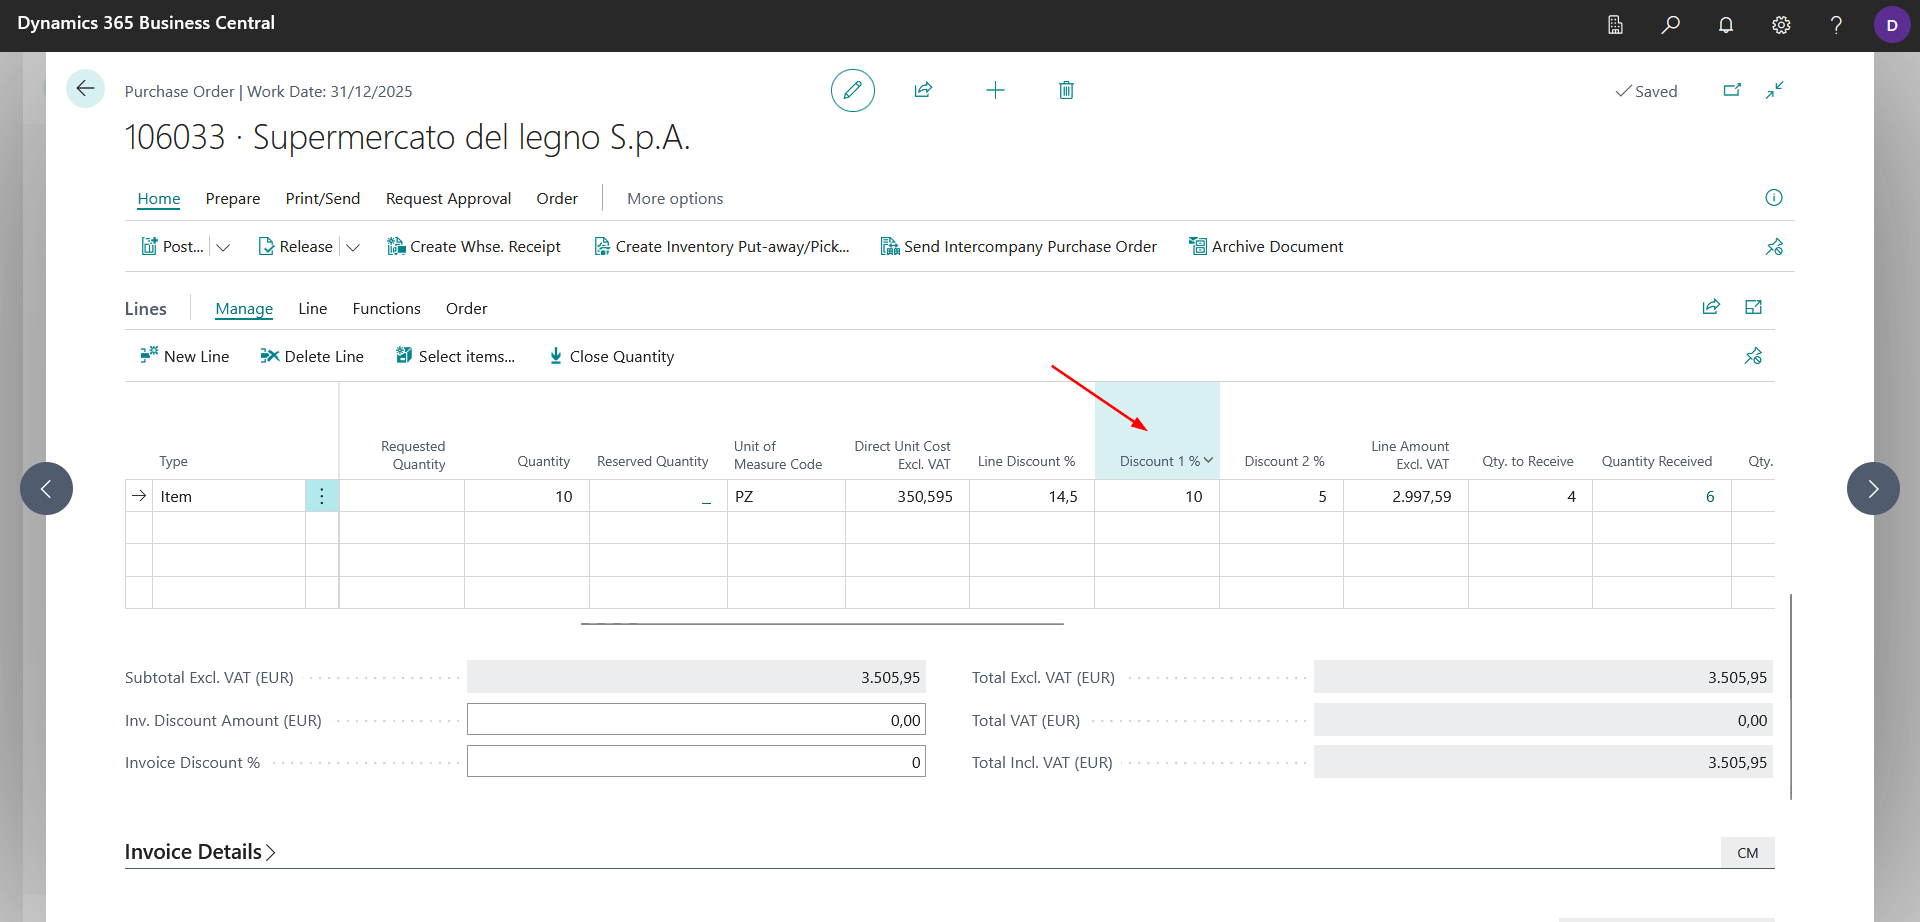Open the row options three-dot menu

point(322,496)
